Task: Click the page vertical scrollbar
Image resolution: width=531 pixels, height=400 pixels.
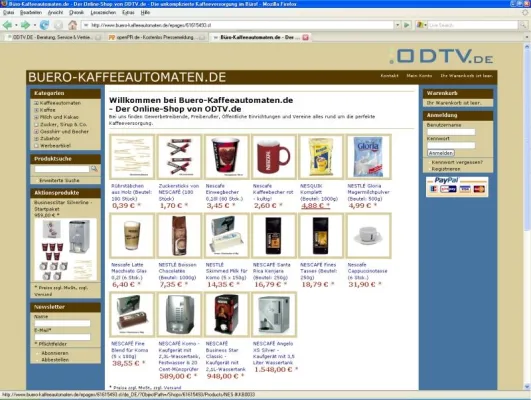Action: click(x=527, y=217)
